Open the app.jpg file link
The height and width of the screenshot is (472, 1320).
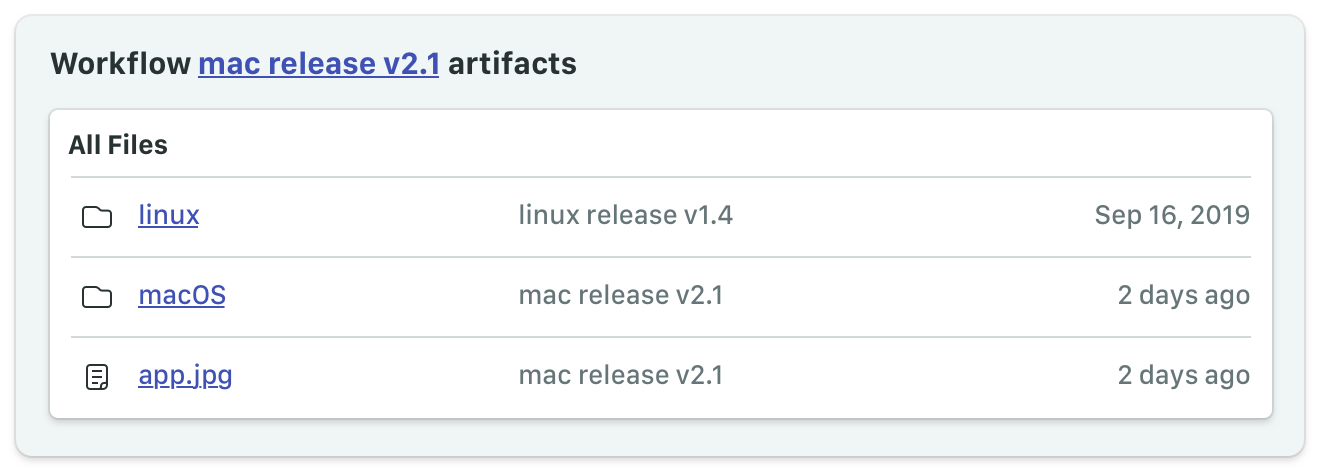click(x=185, y=376)
